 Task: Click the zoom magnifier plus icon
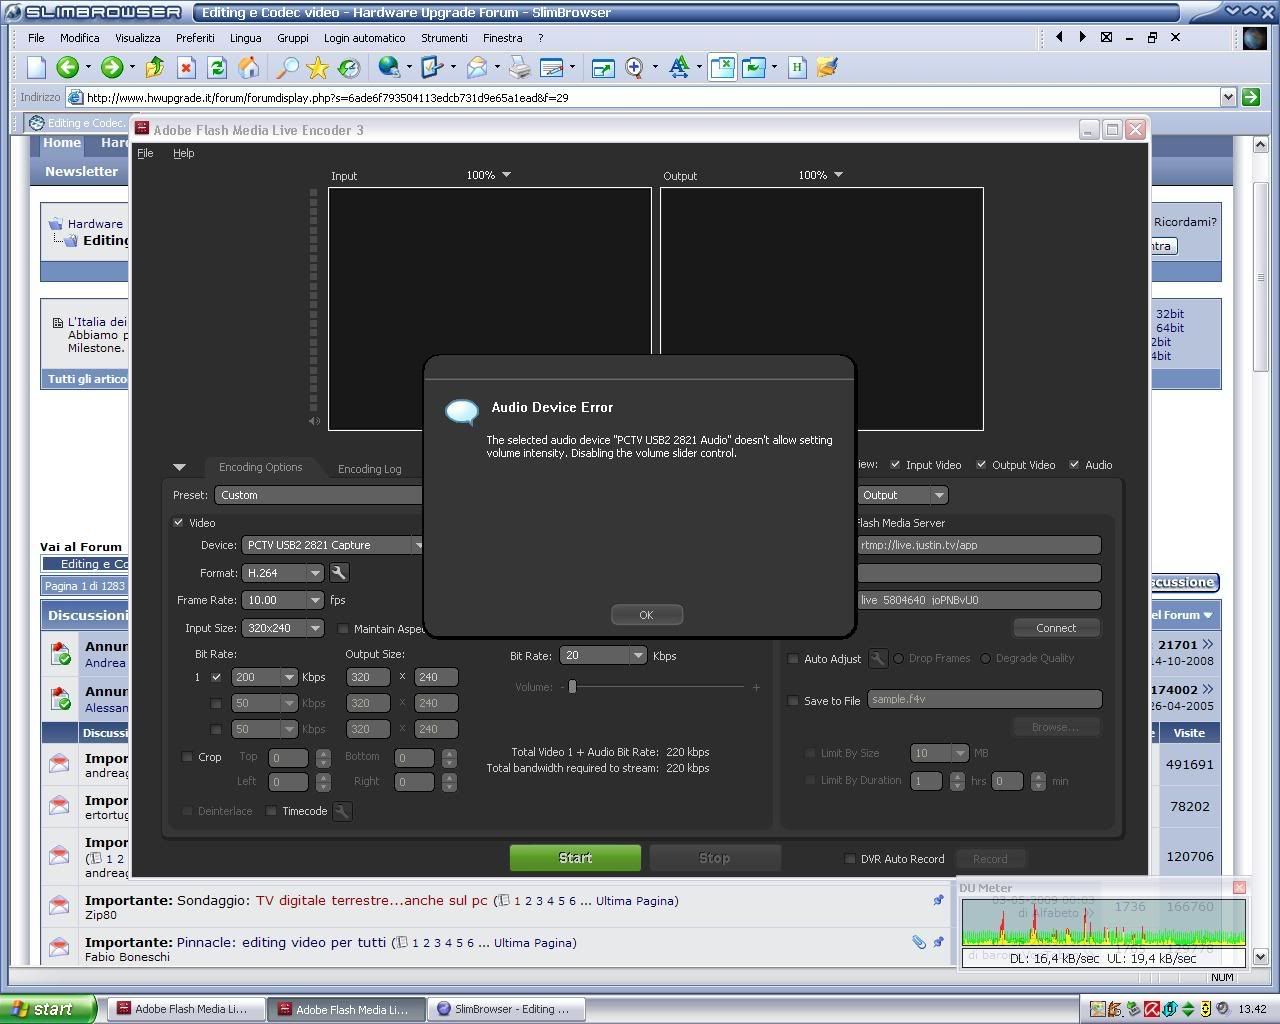click(x=634, y=67)
